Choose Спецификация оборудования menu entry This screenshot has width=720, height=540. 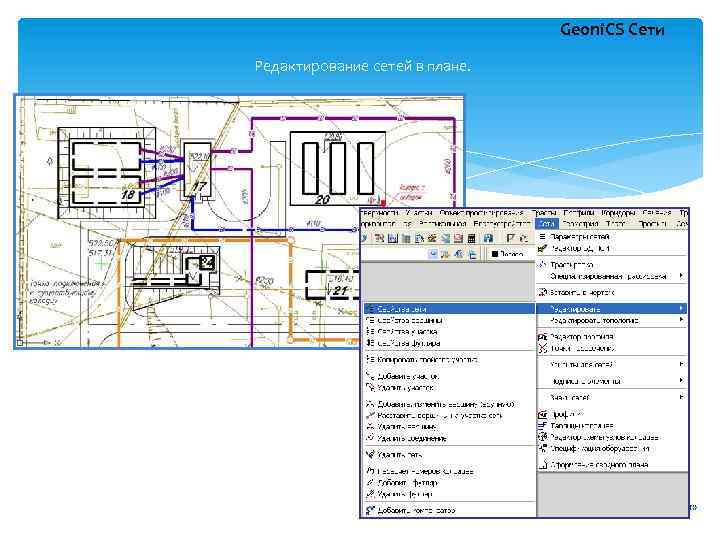point(600,449)
